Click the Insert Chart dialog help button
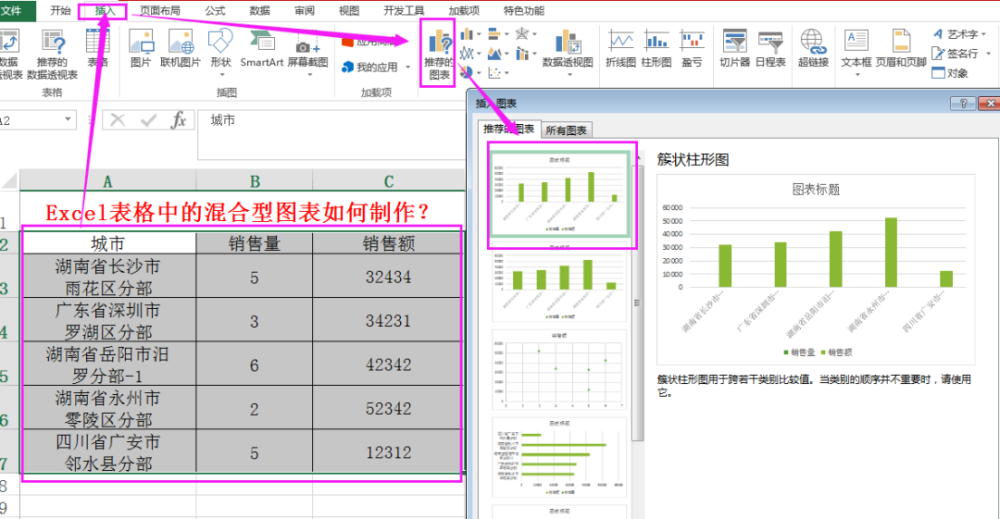The width and height of the screenshot is (1000, 519). tap(963, 103)
